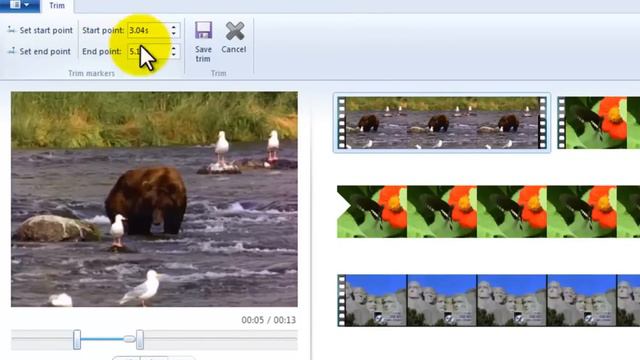This screenshot has height=360, width=640.
Task: Click Set end point button
Action: point(39,51)
